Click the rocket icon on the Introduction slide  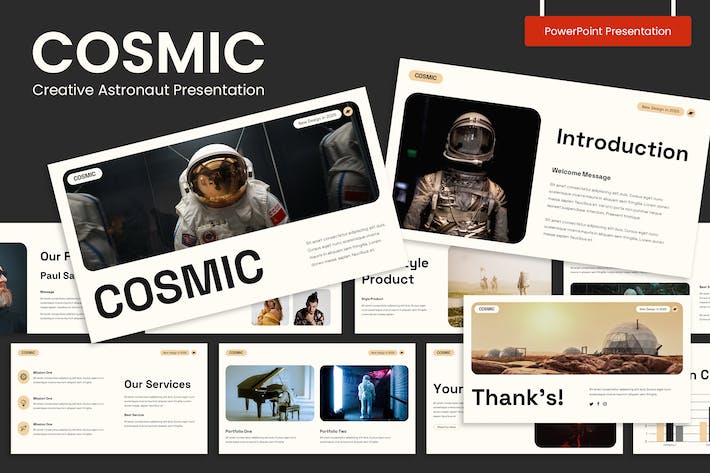(691, 113)
